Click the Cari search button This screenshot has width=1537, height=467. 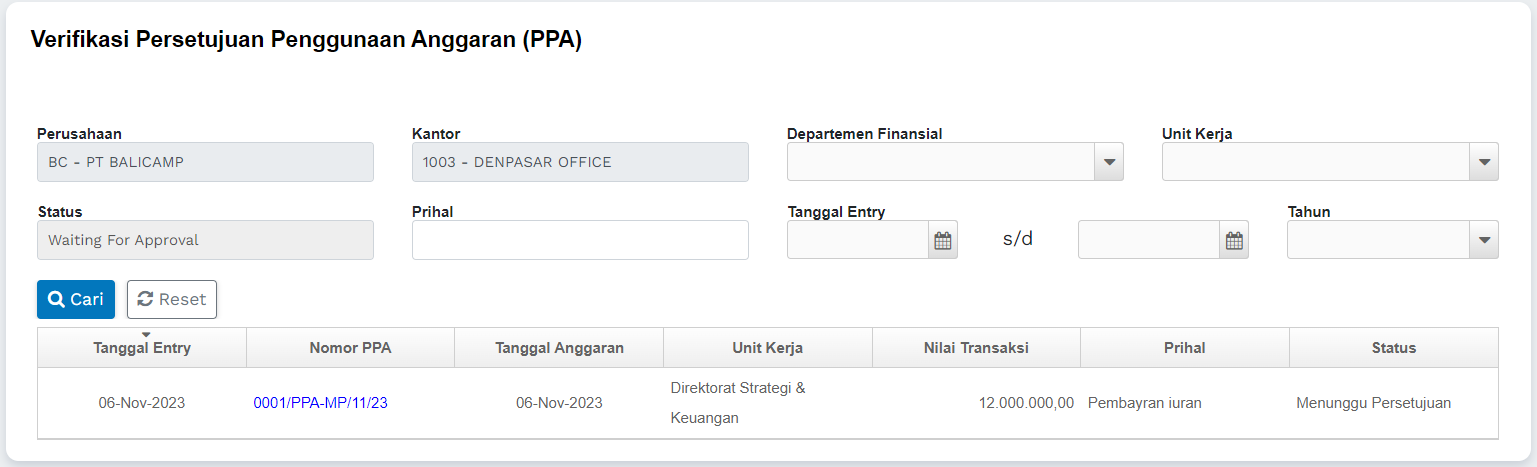coord(76,299)
